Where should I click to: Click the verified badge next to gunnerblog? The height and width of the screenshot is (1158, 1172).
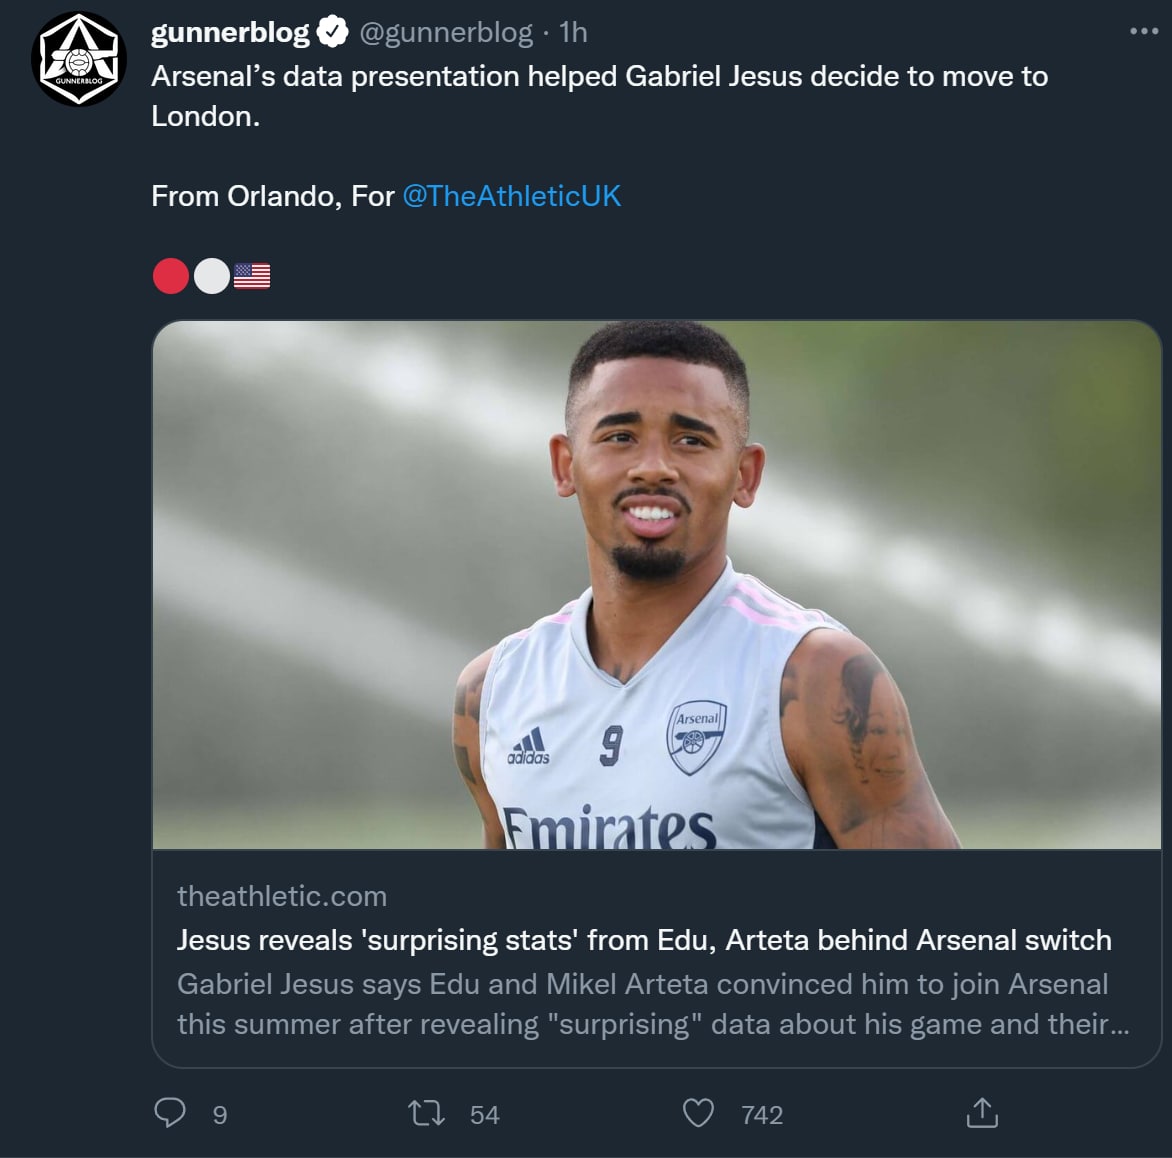pos(332,33)
